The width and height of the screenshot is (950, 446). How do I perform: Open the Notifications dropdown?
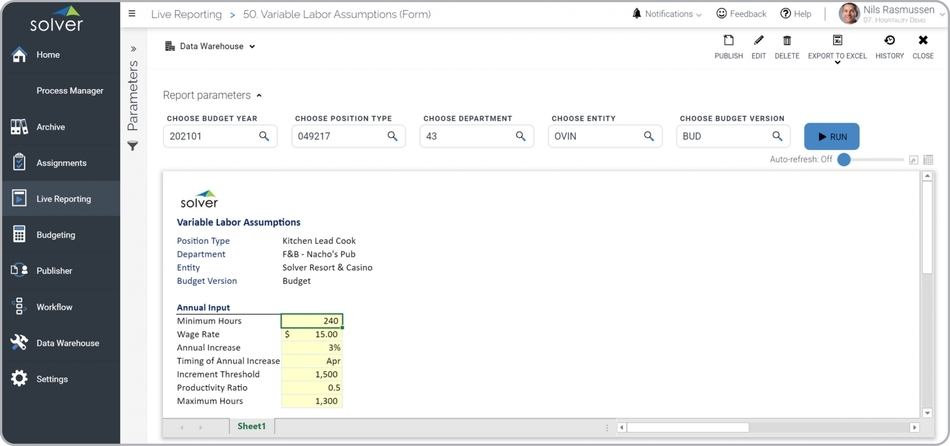pos(667,14)
